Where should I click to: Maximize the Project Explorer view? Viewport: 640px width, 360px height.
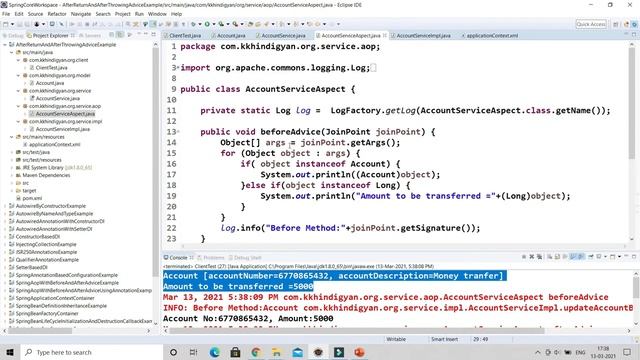(153, 35)
